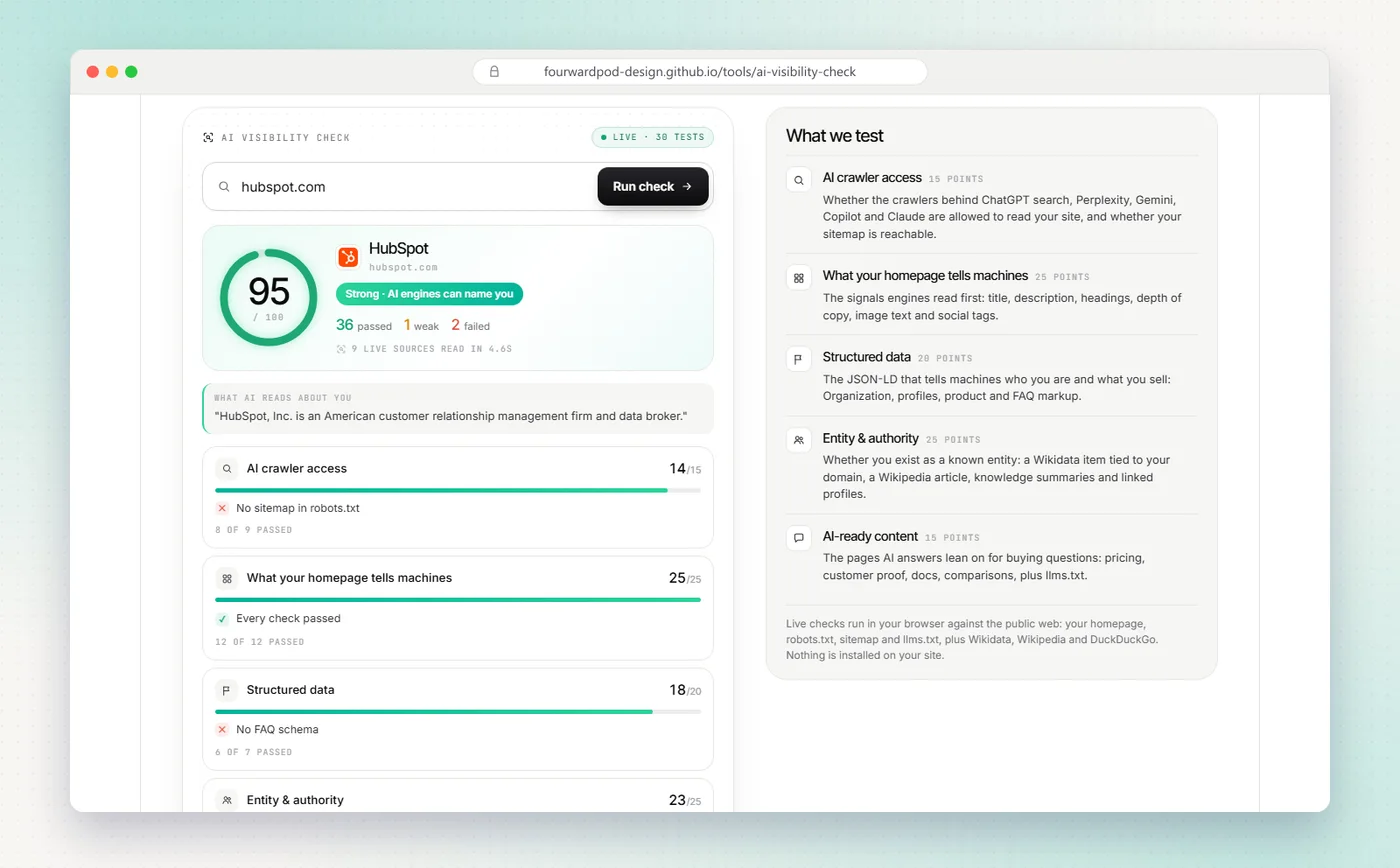The width and height of the screenshot is (1400, 868).
Task: Click the green macOS maximize window button
Action: pos(131,72)
